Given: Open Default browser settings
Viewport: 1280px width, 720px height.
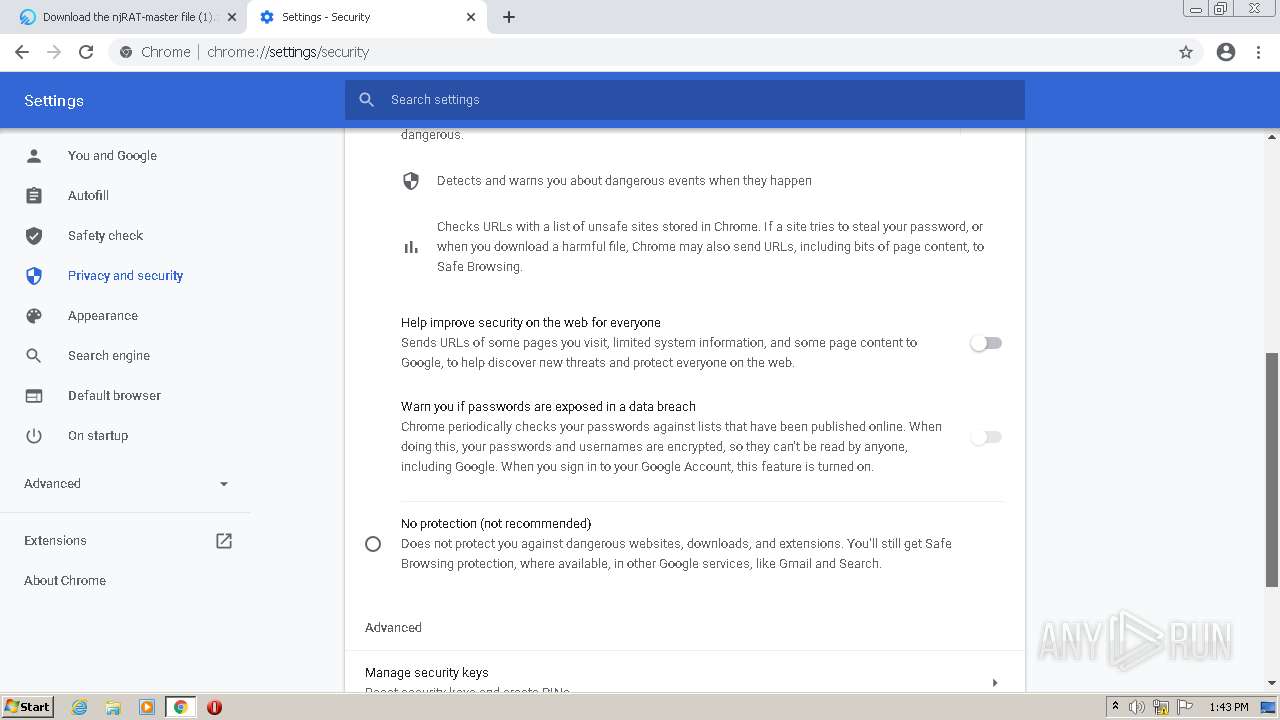Looking at the screenshot, I should pos(114,395).
